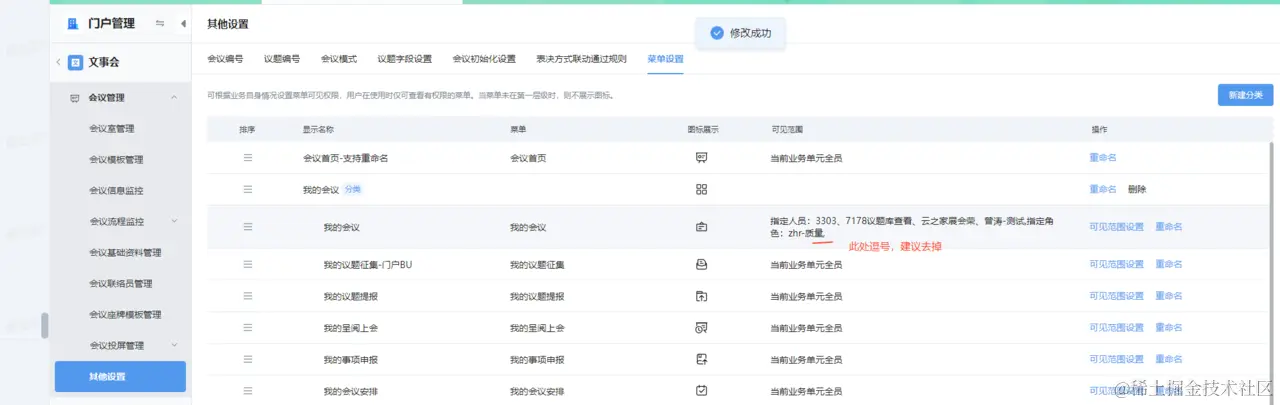Click the display icon in 会议首页 row
The image size is (1280, 405).
(x=702, y=158)
